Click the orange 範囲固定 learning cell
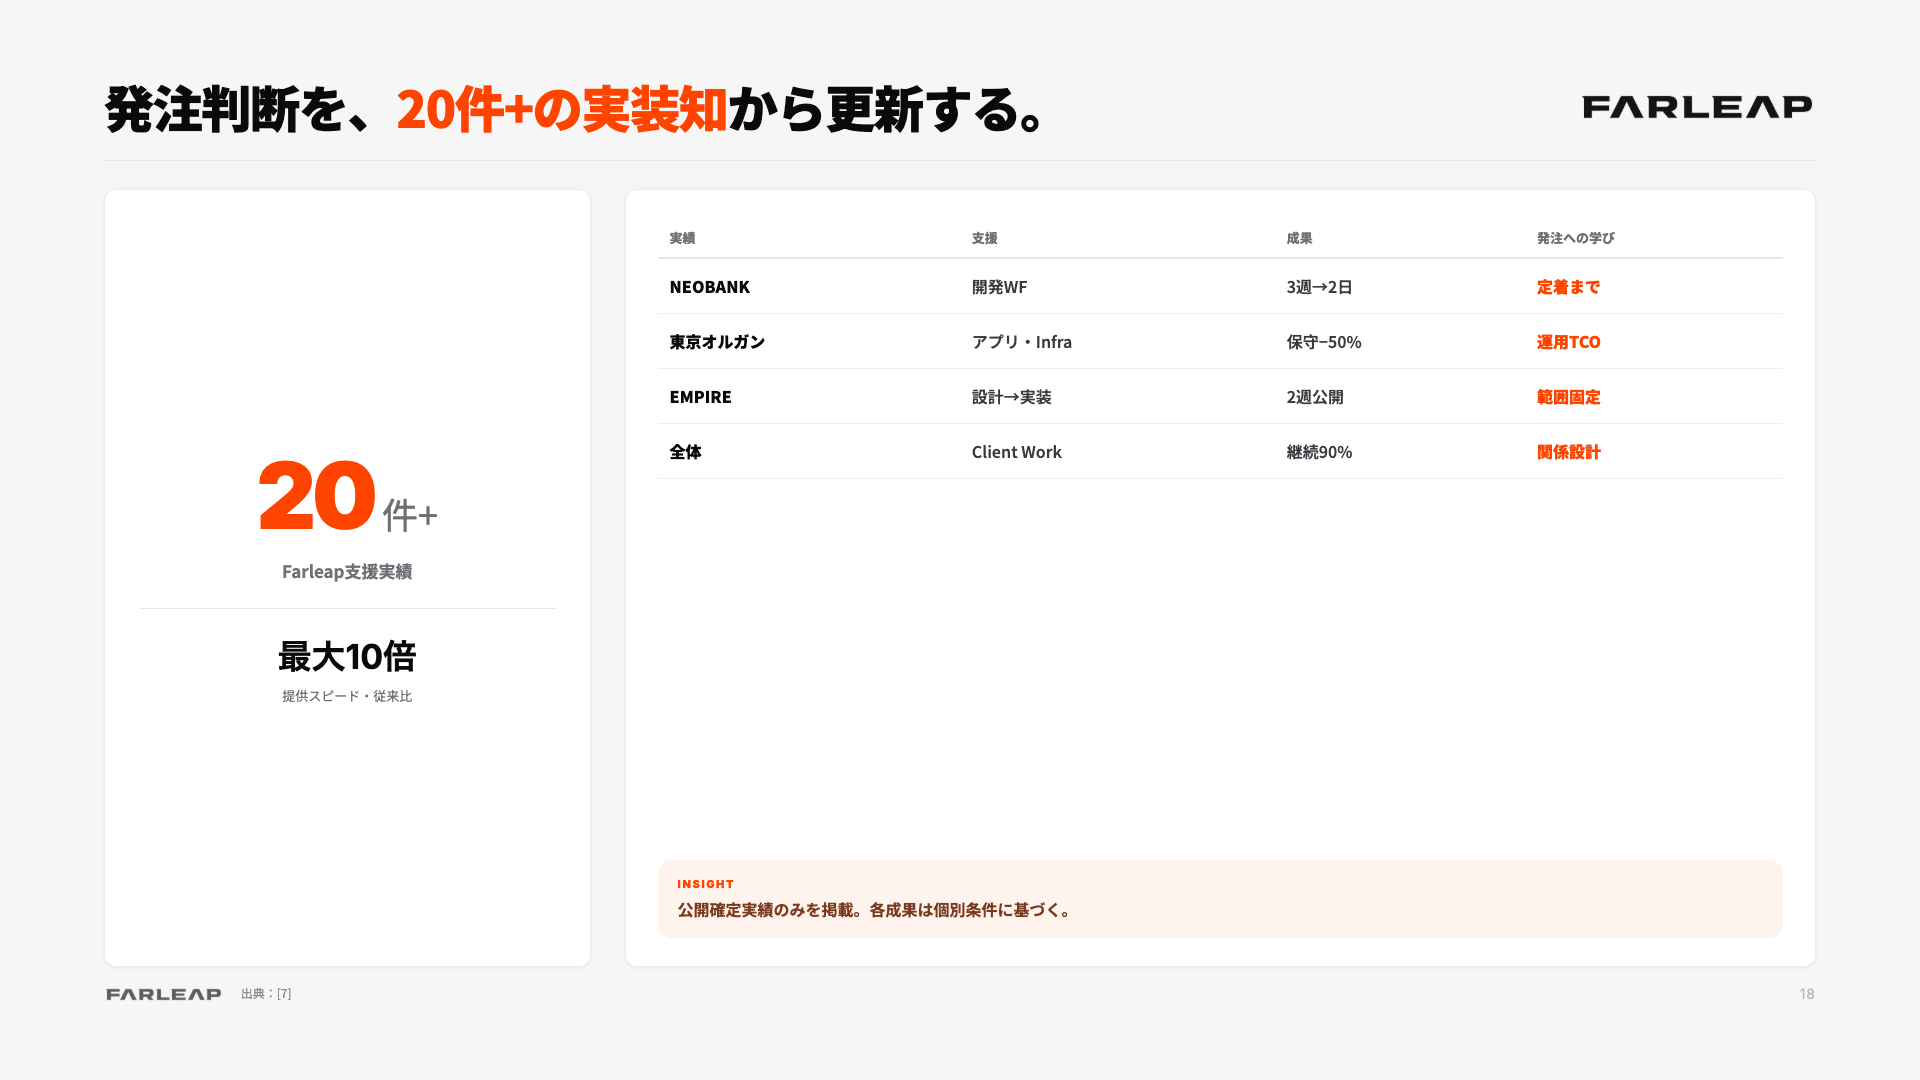1920x1080 pixels. (1568, 397)
